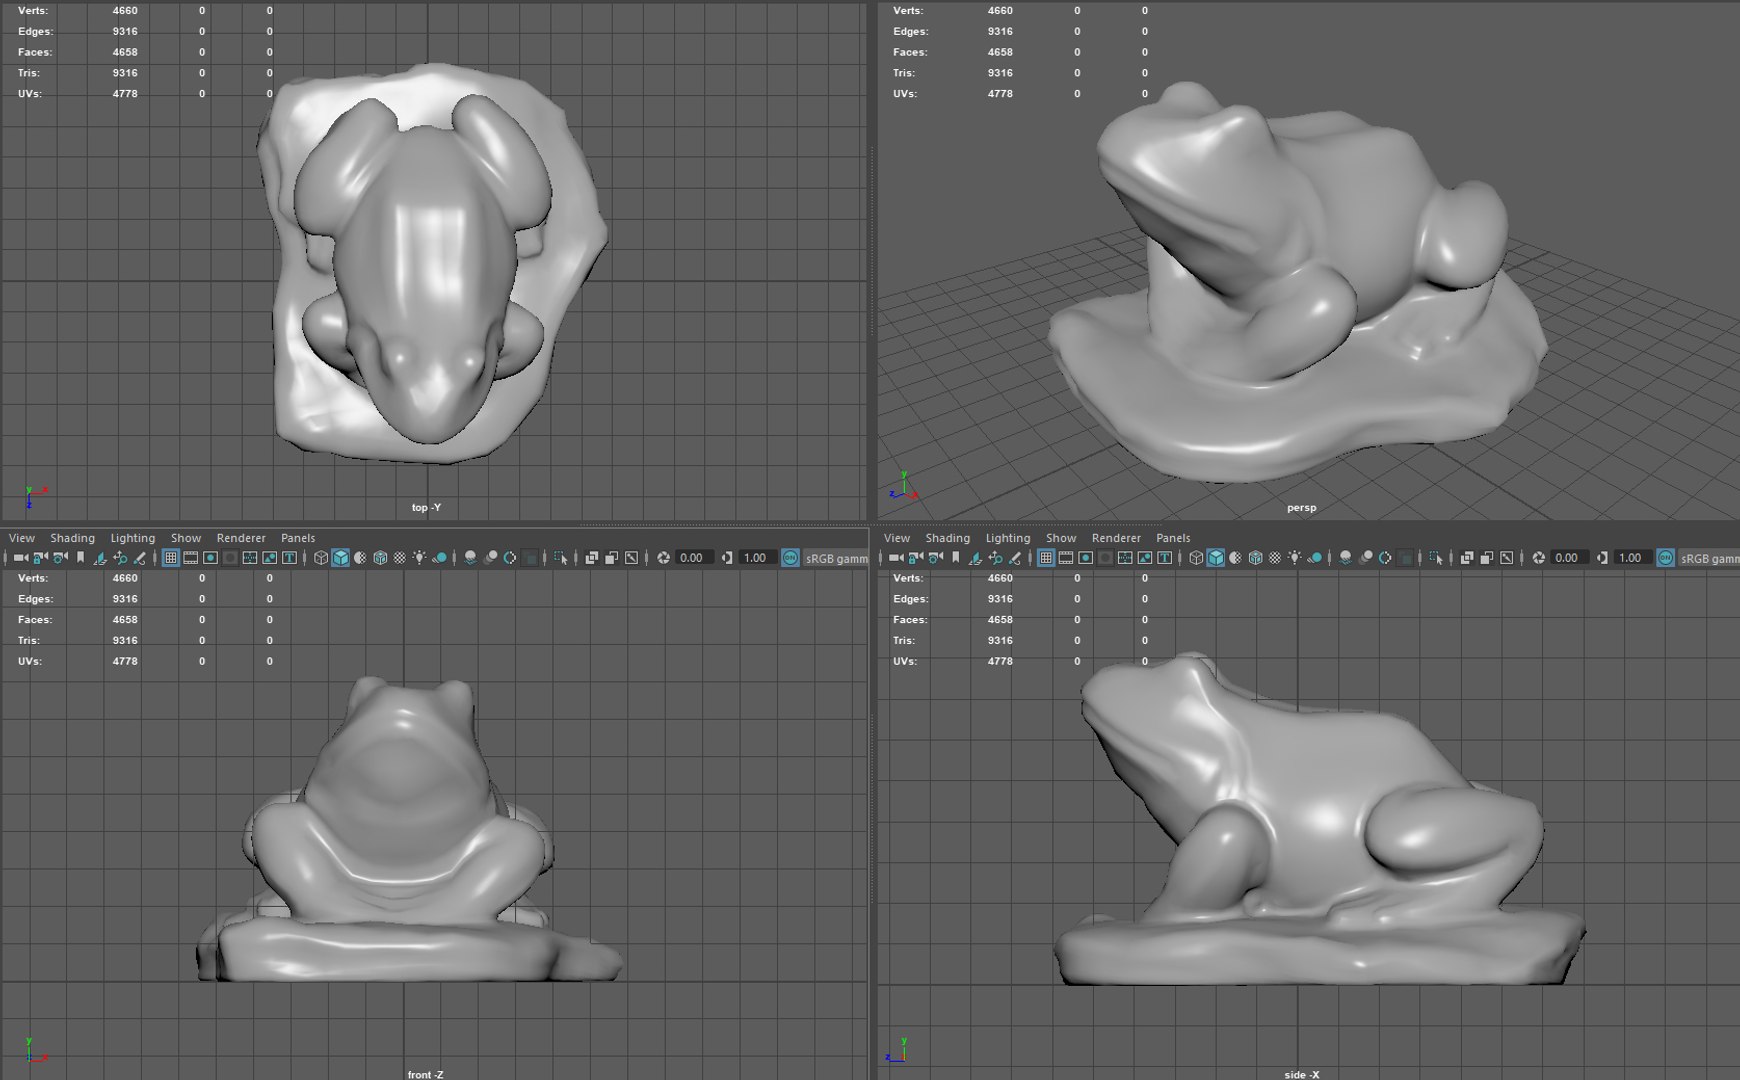Click Isolate Select icon in side panel toolbar
The image size is (1740, 1080).
pyautogui.click(x=1436, y=558)
